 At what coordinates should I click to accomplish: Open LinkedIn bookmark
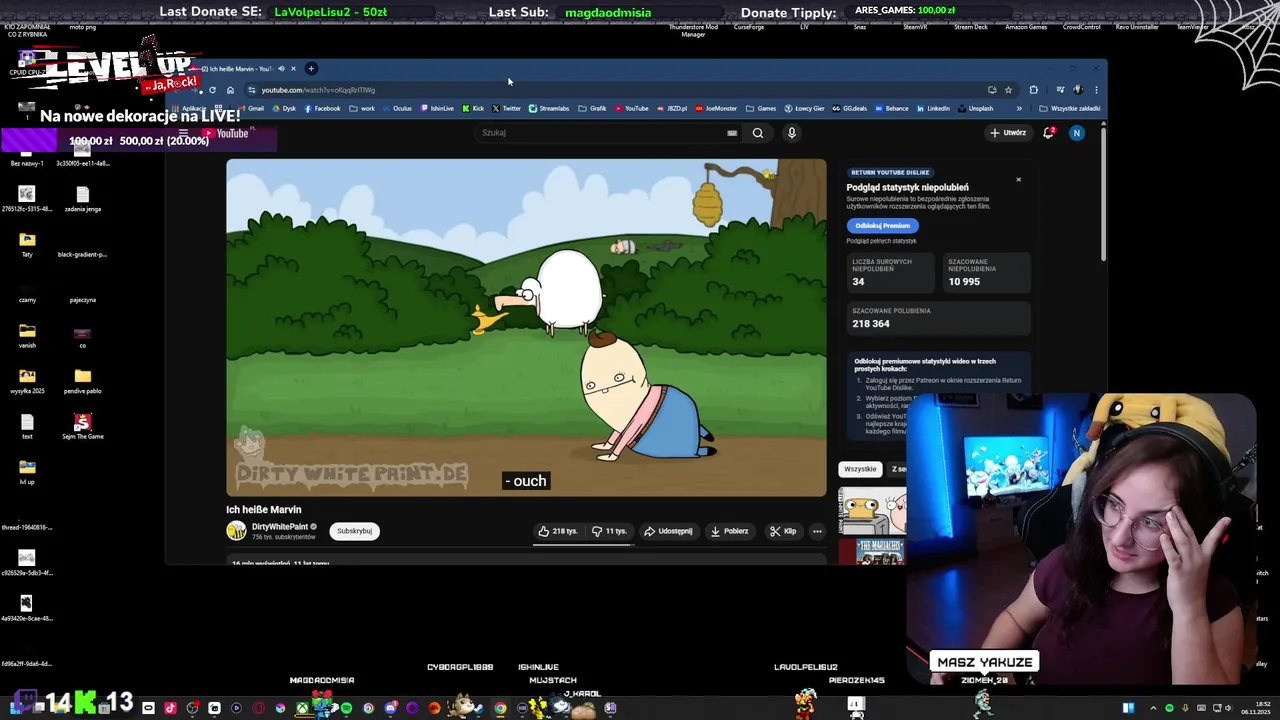[x=933, y=108]
